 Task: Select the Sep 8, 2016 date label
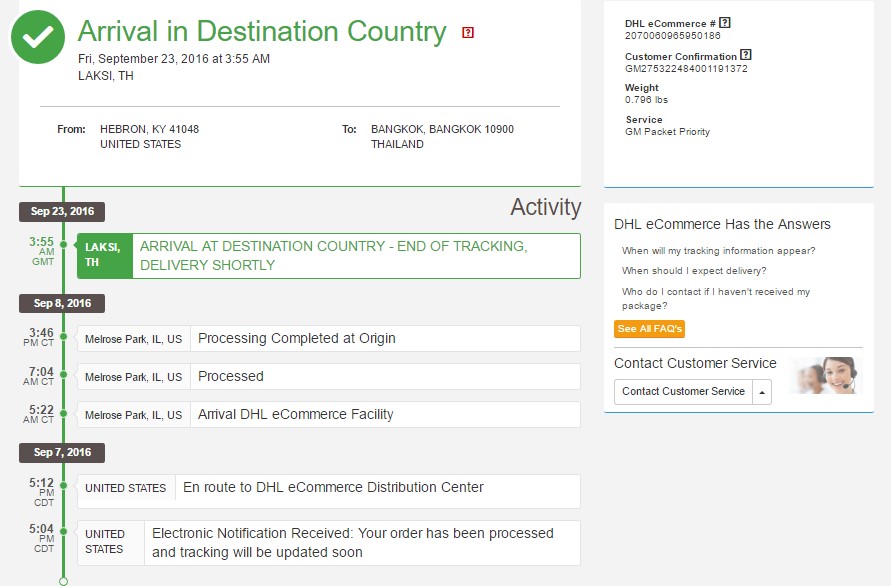point(62,304)
